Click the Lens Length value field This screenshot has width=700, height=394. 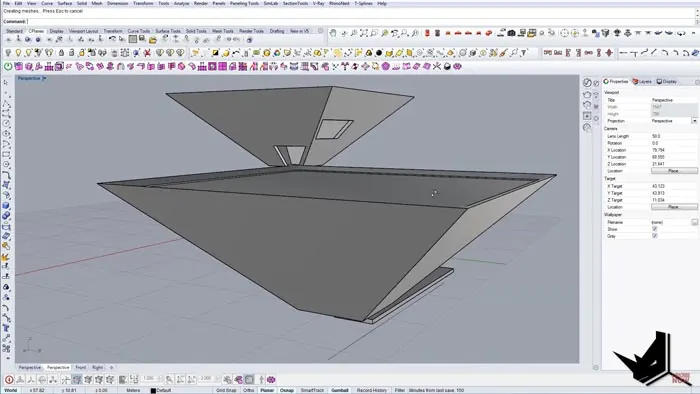click(x=674, y=136)
